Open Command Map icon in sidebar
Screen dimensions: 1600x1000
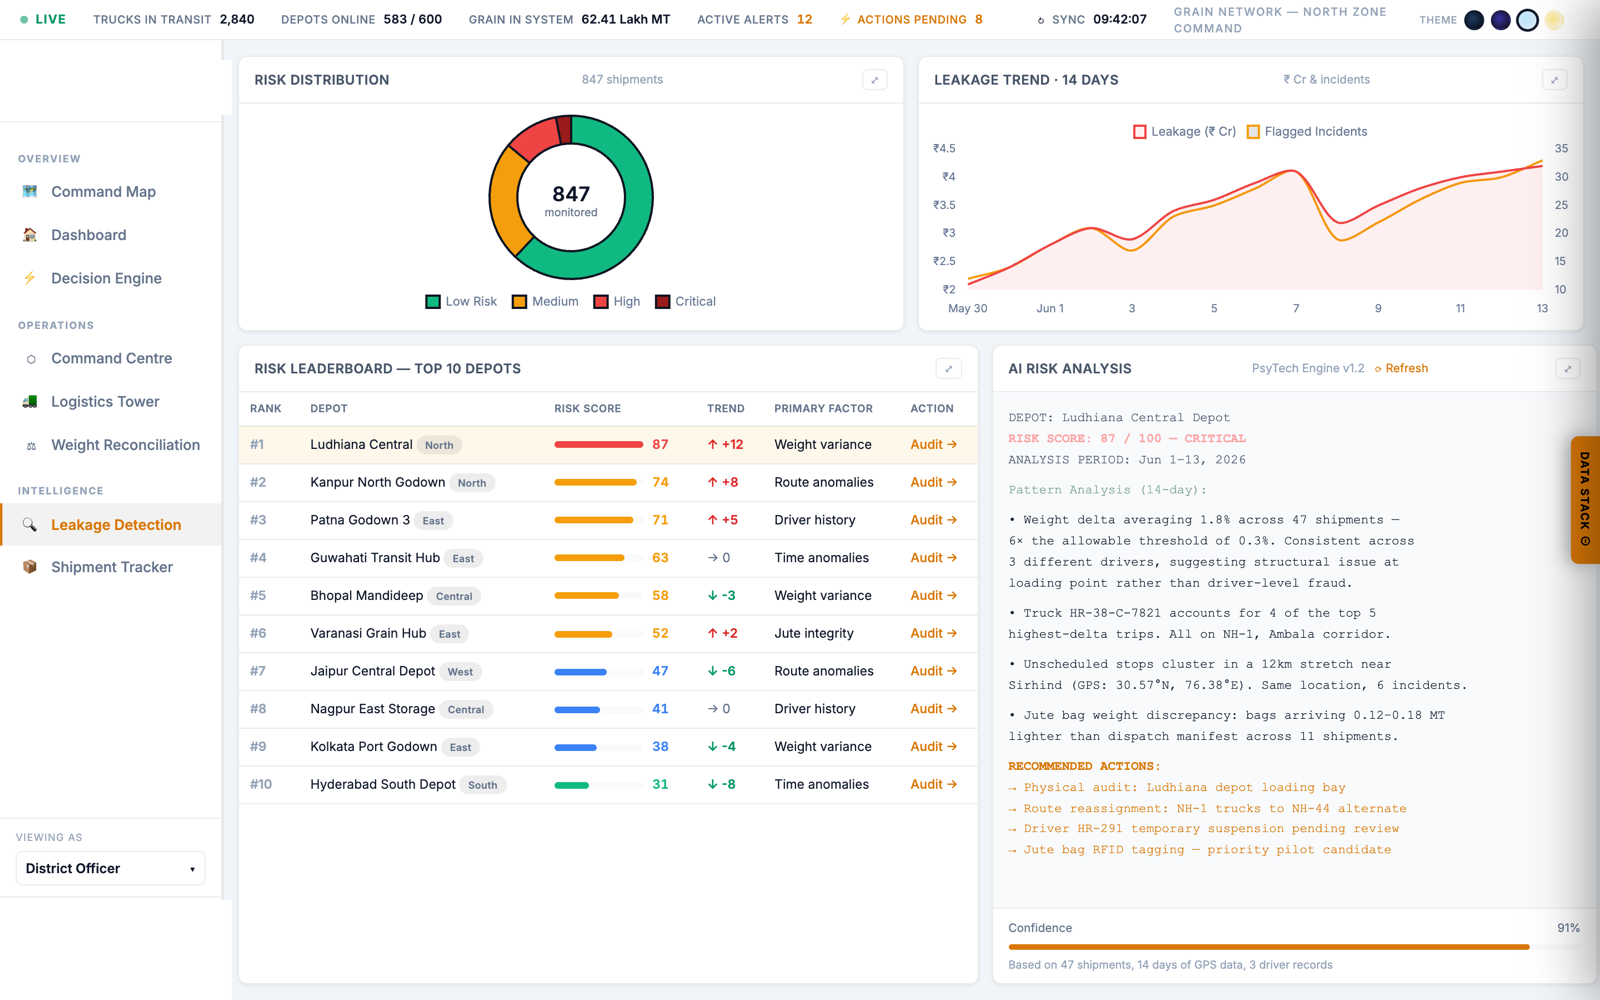click(x=30, y=192)
